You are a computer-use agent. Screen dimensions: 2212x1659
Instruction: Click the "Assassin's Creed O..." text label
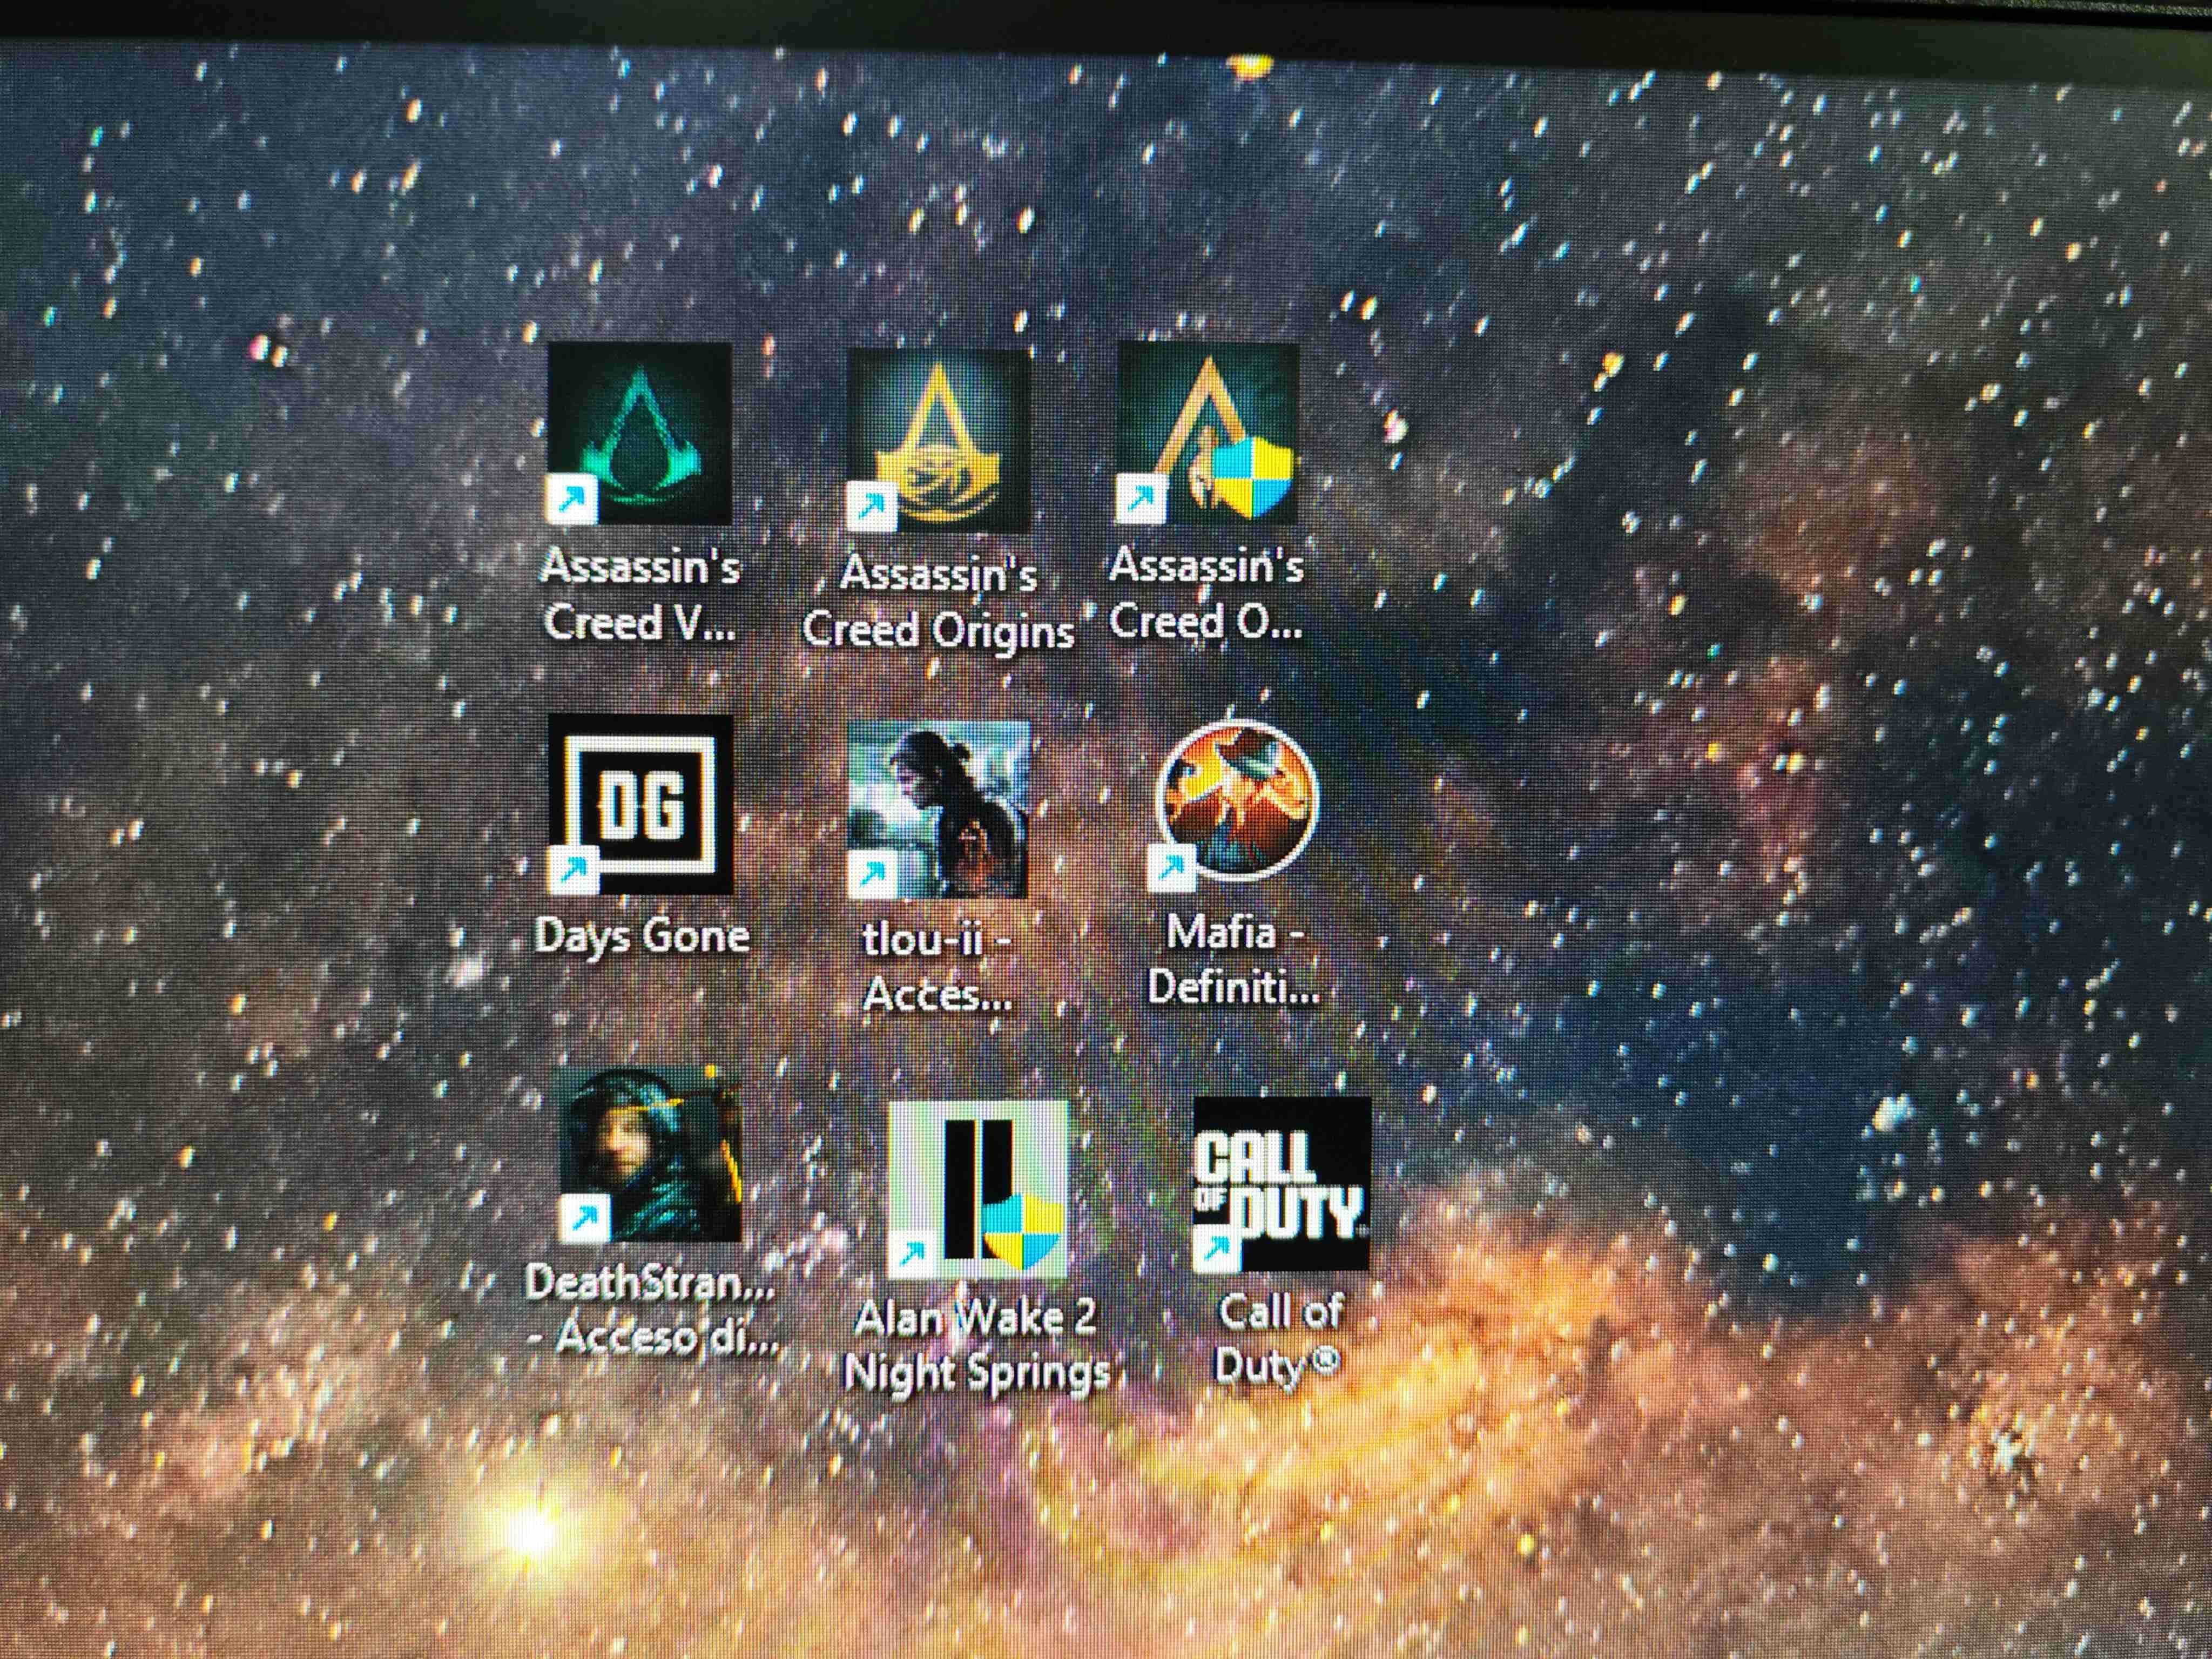click(x=1206, y=594)
